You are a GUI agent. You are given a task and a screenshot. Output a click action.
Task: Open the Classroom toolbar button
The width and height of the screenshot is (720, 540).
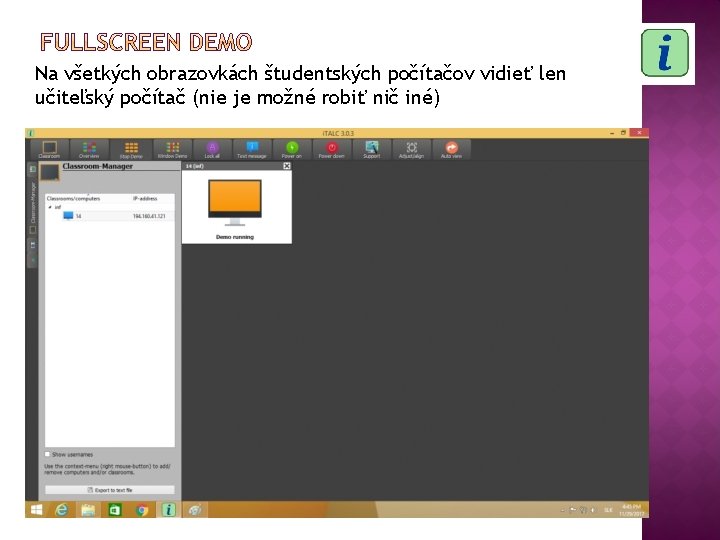point(50,149)
